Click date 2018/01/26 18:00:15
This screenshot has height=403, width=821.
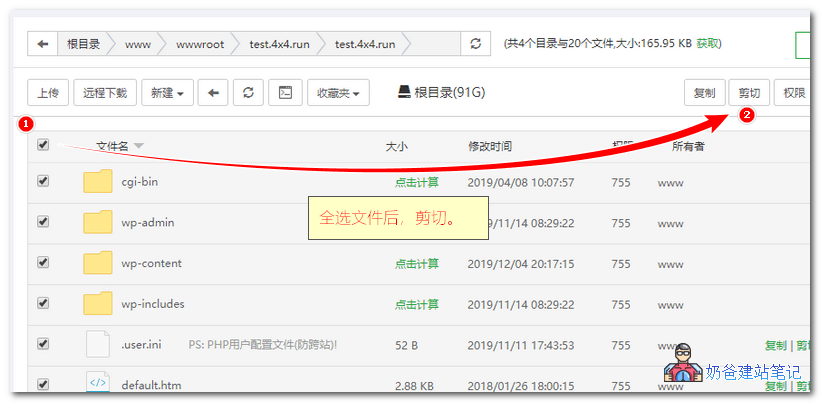coord(520,386)
